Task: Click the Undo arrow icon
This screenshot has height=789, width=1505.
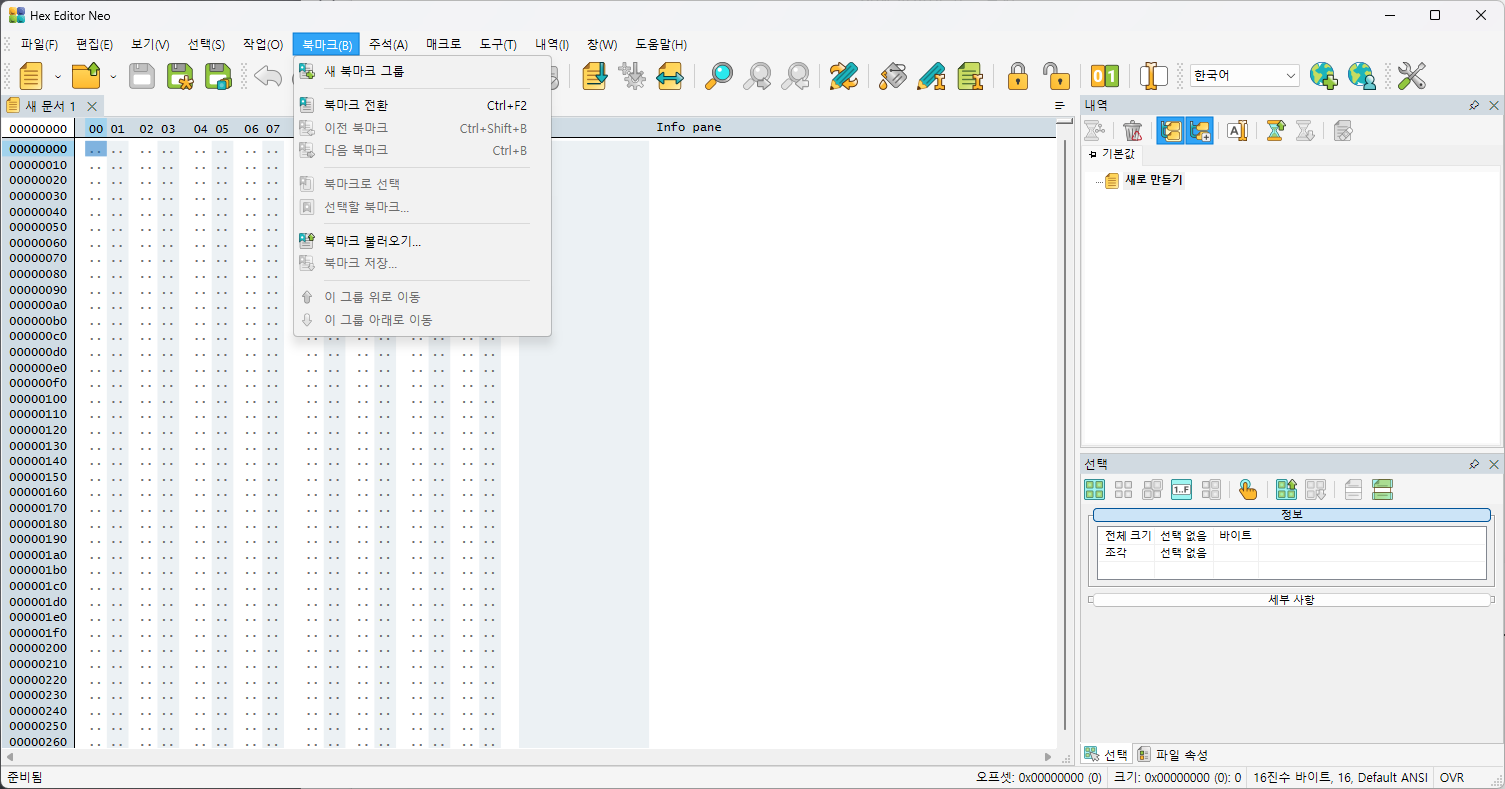Action: [x=267, y=76]
